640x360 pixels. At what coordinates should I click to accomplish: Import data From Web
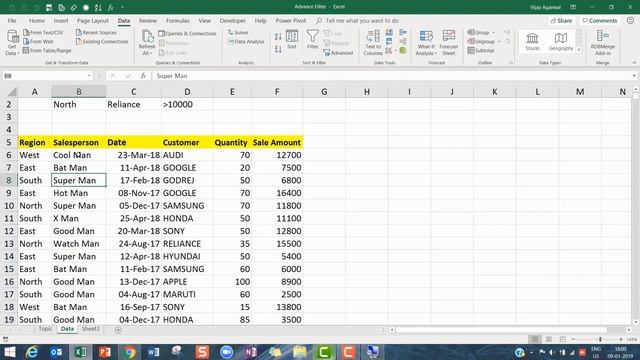pos(38,41)
